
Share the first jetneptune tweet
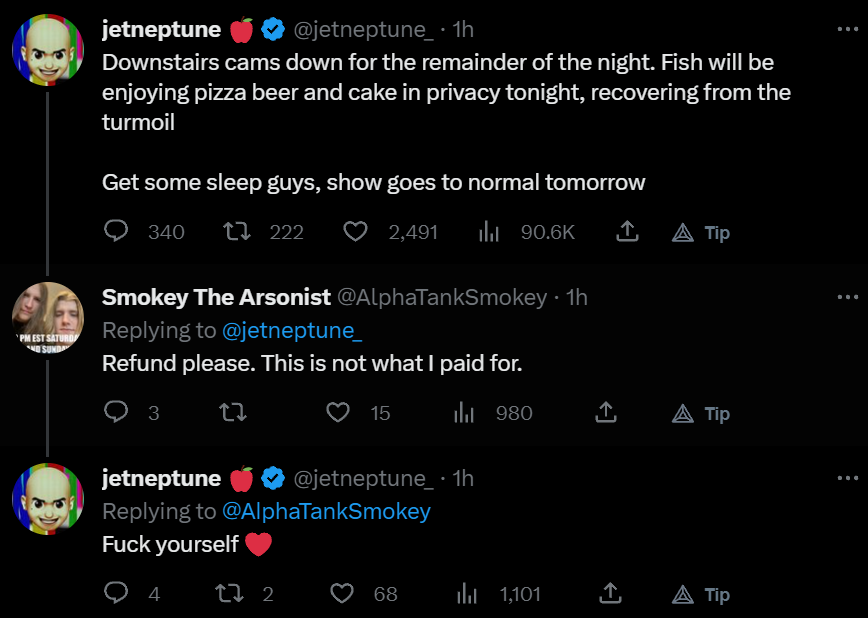click(627, 232)
